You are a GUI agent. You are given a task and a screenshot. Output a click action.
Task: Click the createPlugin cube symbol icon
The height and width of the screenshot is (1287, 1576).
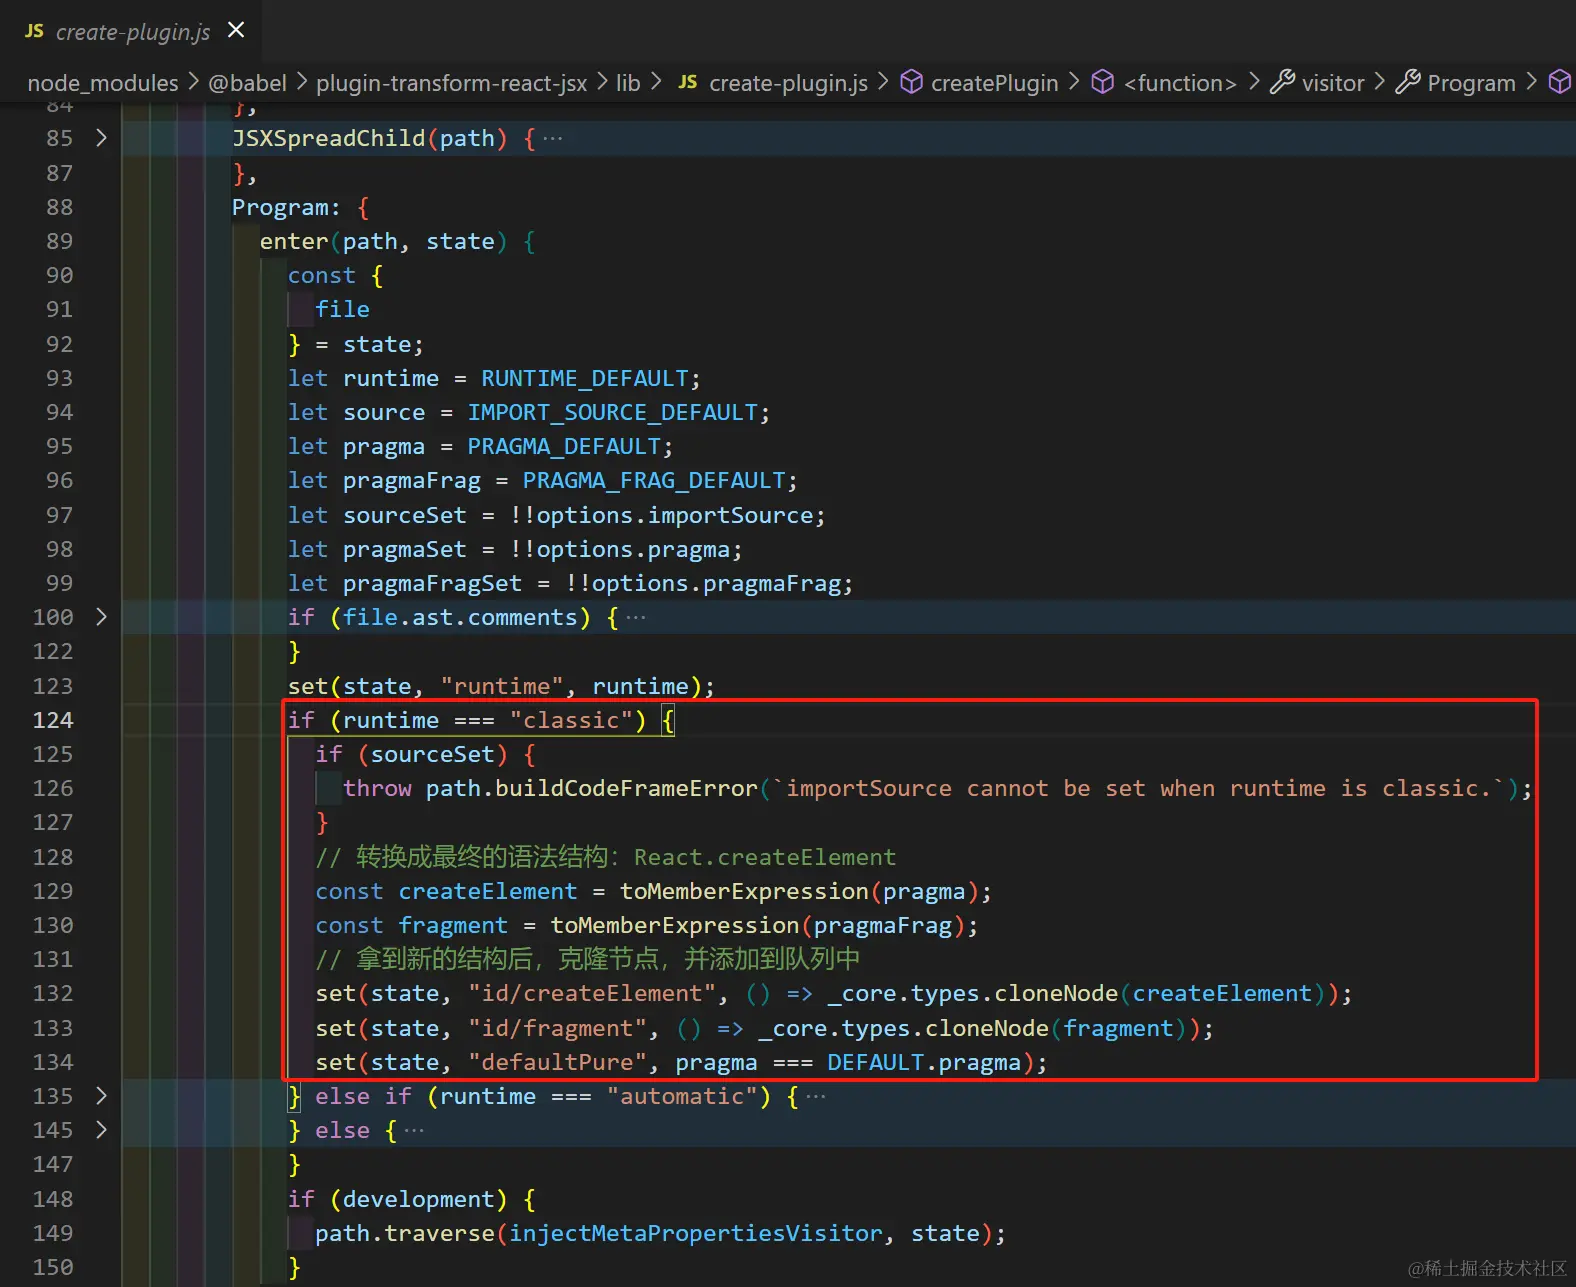(x=912, y=82)
